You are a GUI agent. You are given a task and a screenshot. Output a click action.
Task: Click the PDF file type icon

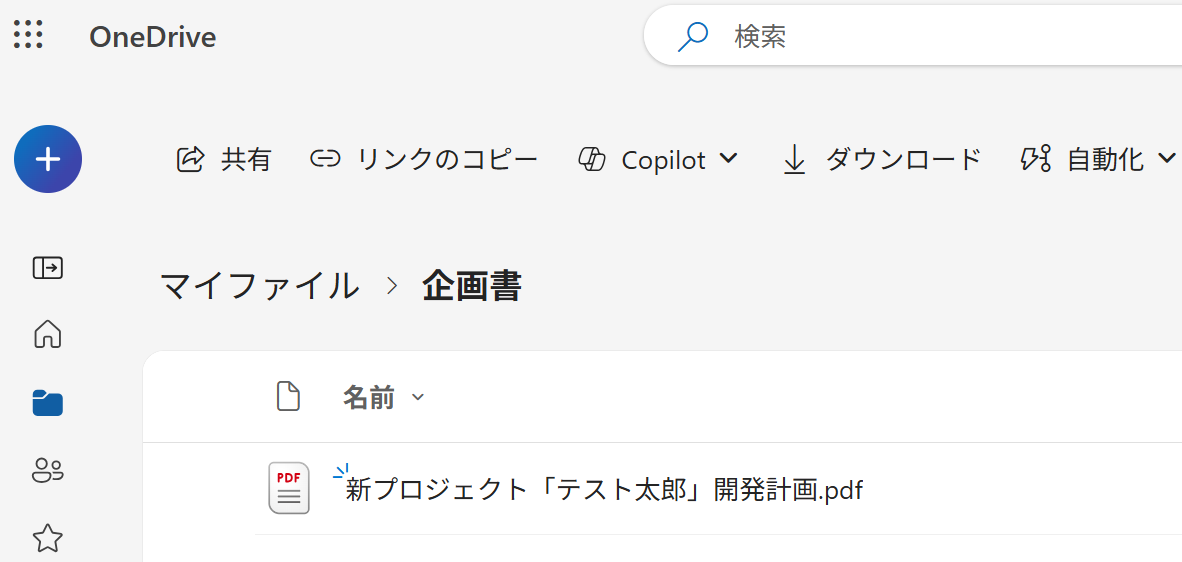(289, 489)
